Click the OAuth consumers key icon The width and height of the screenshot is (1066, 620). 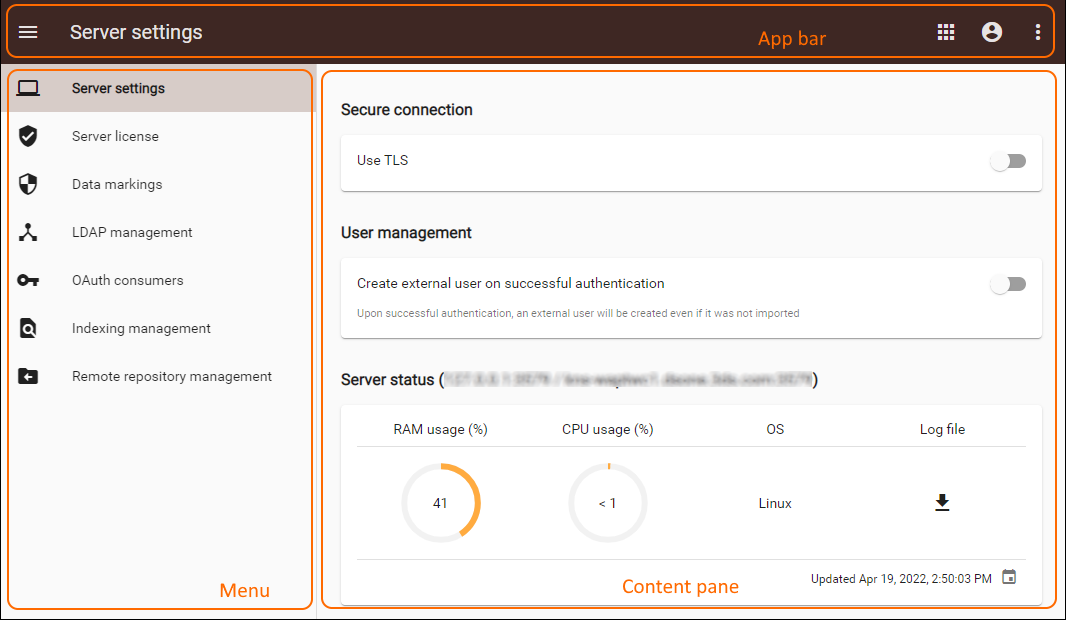pos(28,280)
